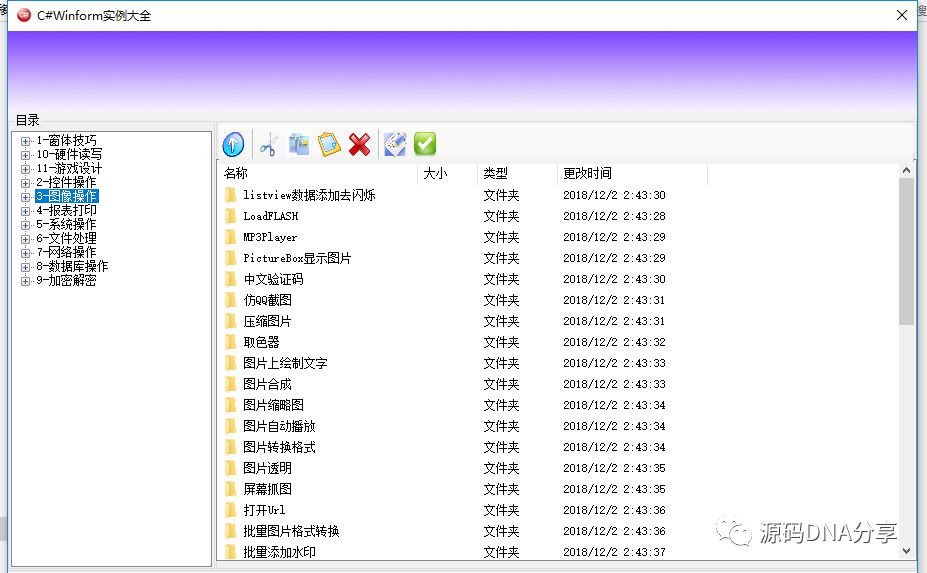
Task: Select the 图片缩略图 folder
Action: [273, 405]
